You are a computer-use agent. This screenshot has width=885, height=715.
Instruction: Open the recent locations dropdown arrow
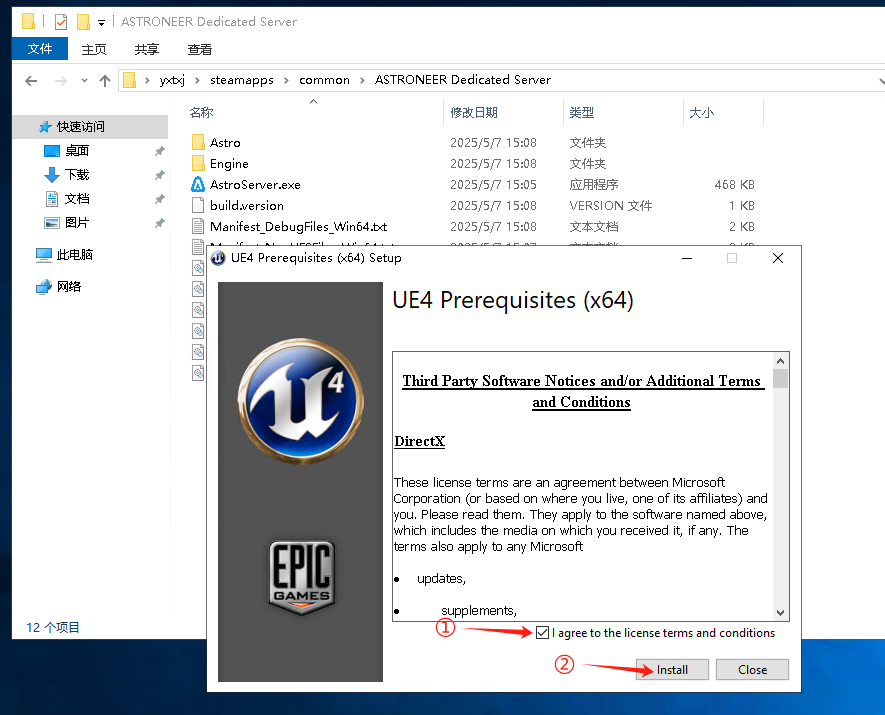[84, 81]
